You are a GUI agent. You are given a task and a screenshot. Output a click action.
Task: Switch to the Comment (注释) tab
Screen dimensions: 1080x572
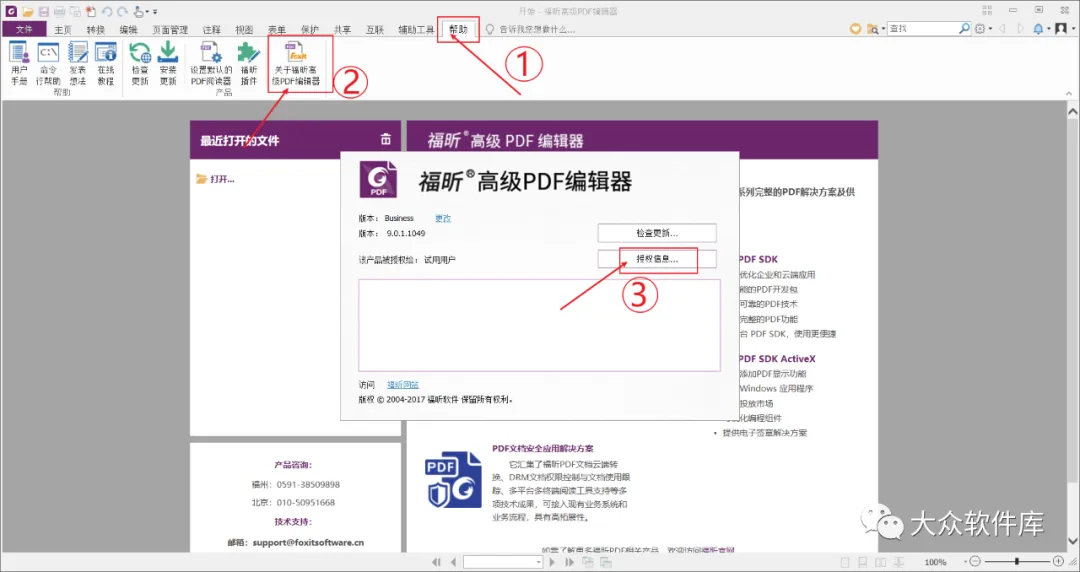point(211,30)
